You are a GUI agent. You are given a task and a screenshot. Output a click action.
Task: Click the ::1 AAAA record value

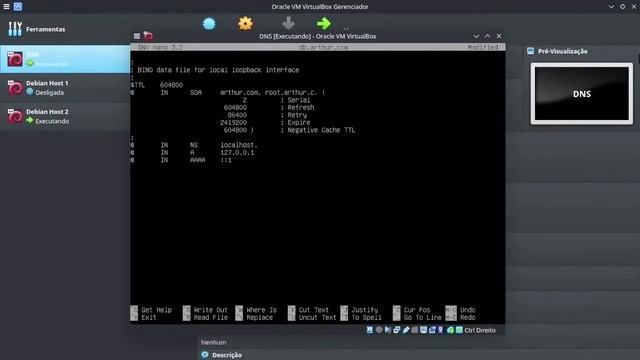pos(226,160)
